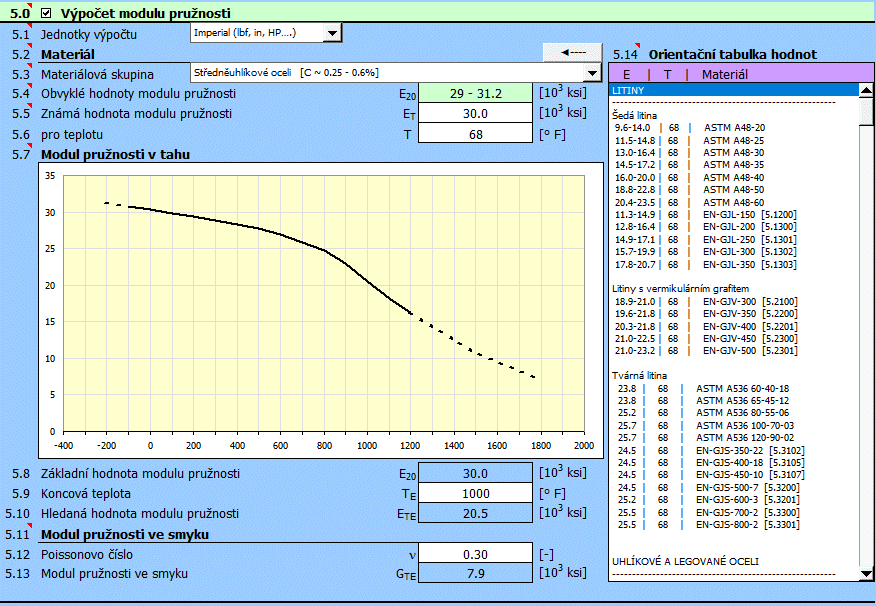Select EN-GJV-350 [5.2200] row
The width and height of the screenshot is (876, 606).
[734, 314]
